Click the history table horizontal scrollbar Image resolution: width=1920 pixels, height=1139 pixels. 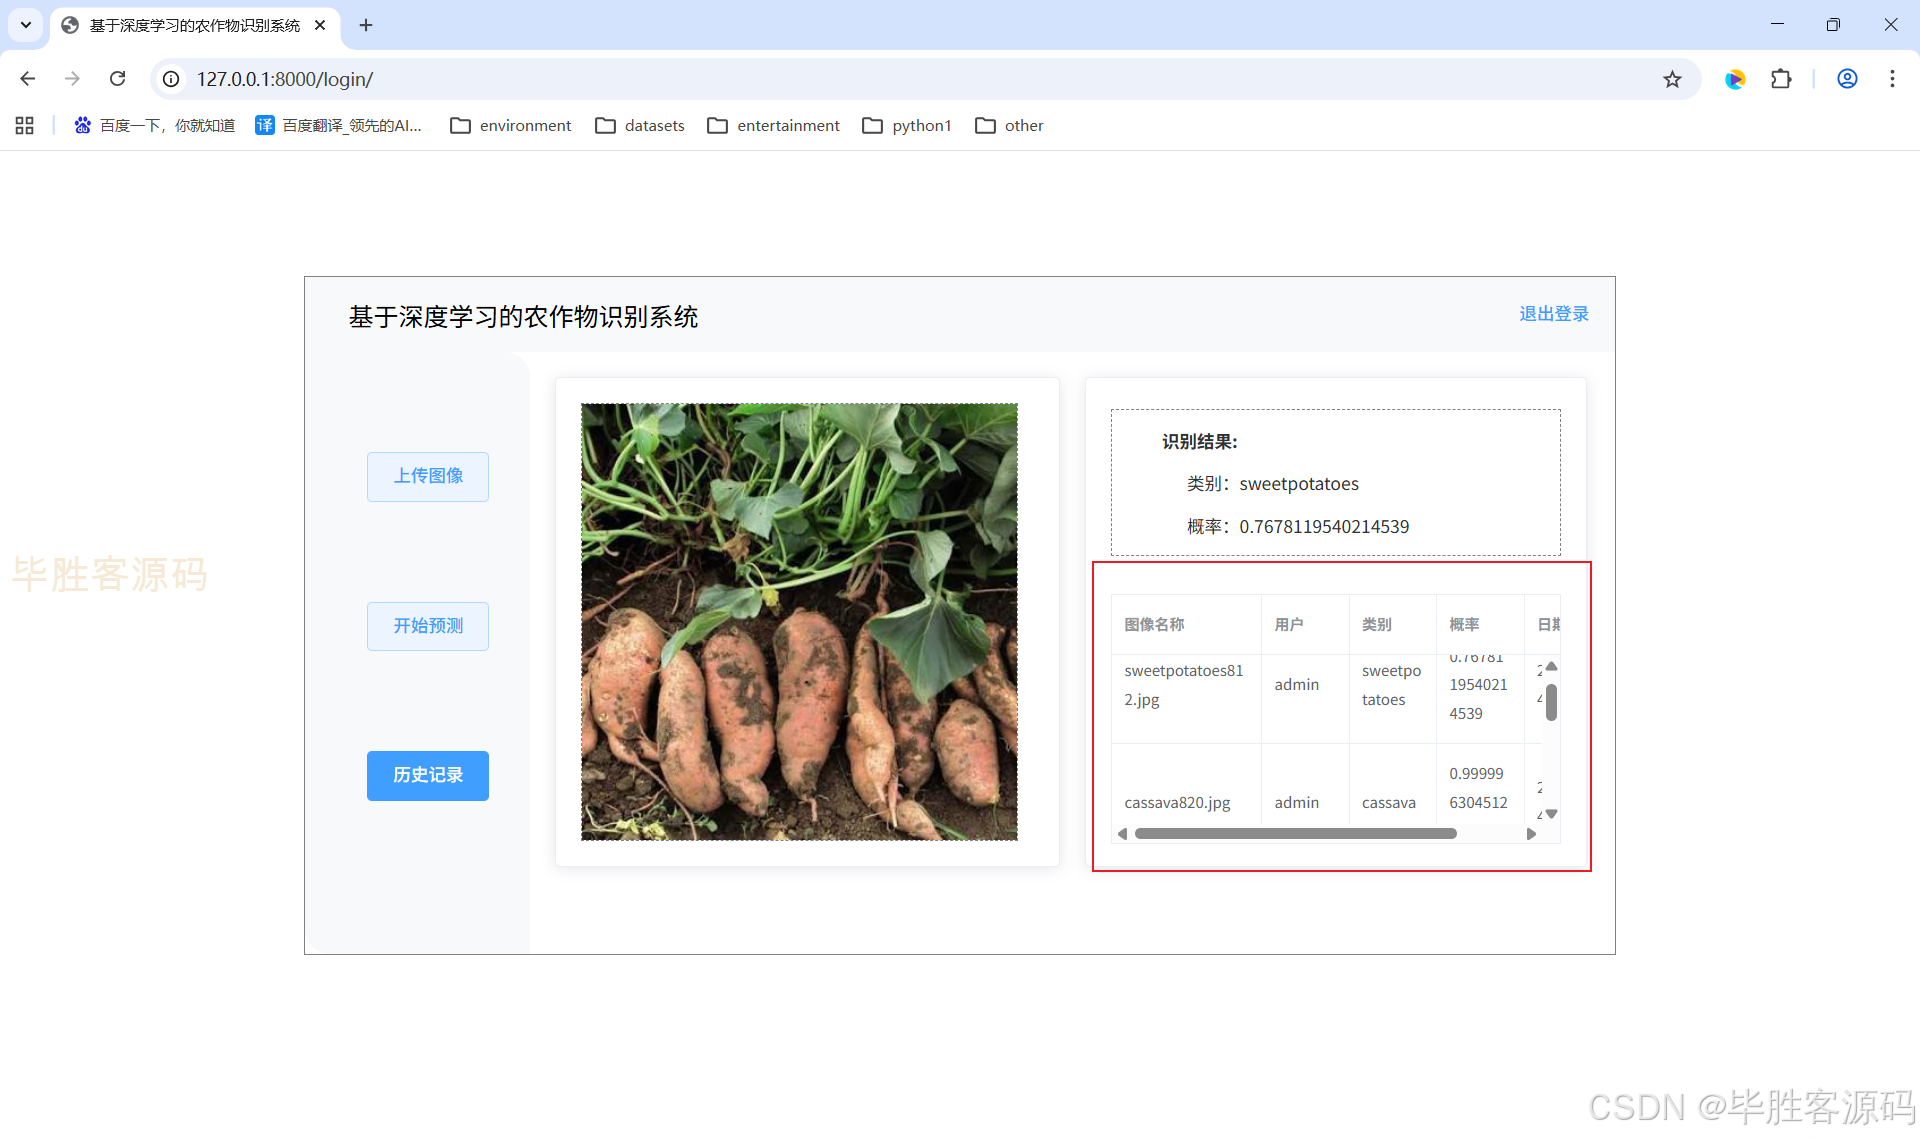[x=1295, y=834]
